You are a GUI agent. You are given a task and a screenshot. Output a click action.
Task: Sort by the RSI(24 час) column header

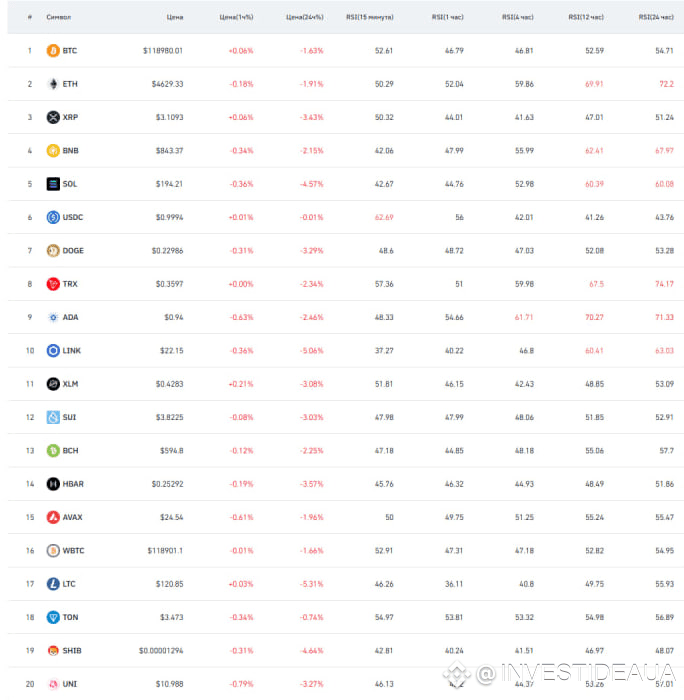point(656,17)
